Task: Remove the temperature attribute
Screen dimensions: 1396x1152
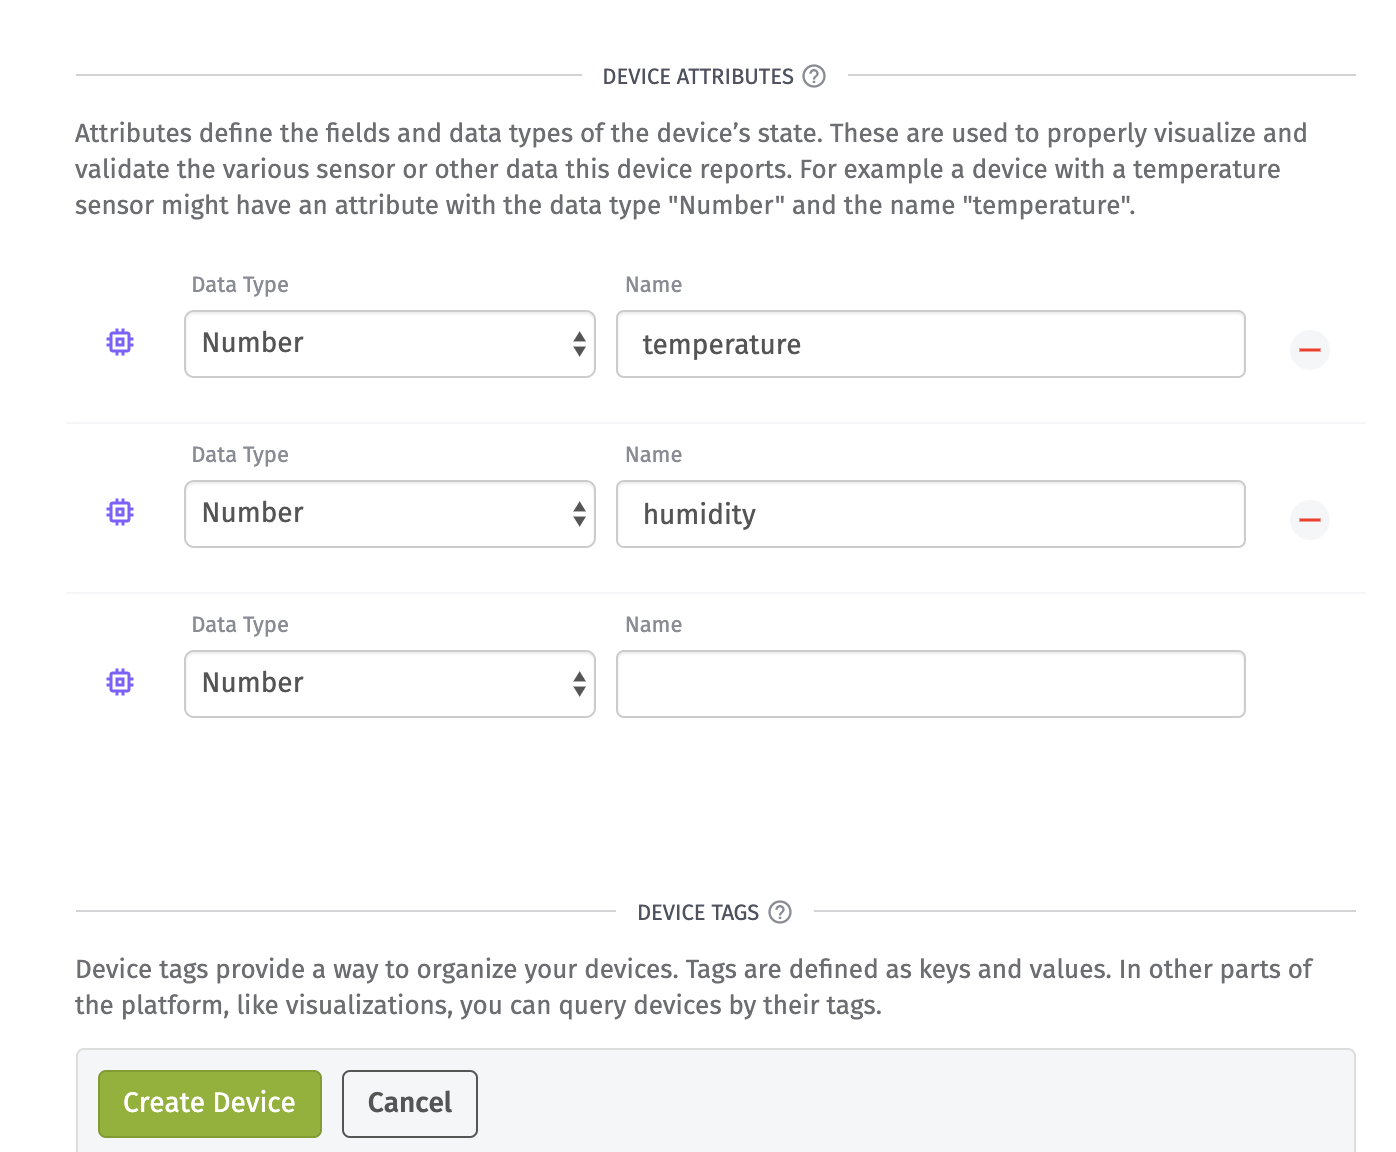Action: 1310,350
